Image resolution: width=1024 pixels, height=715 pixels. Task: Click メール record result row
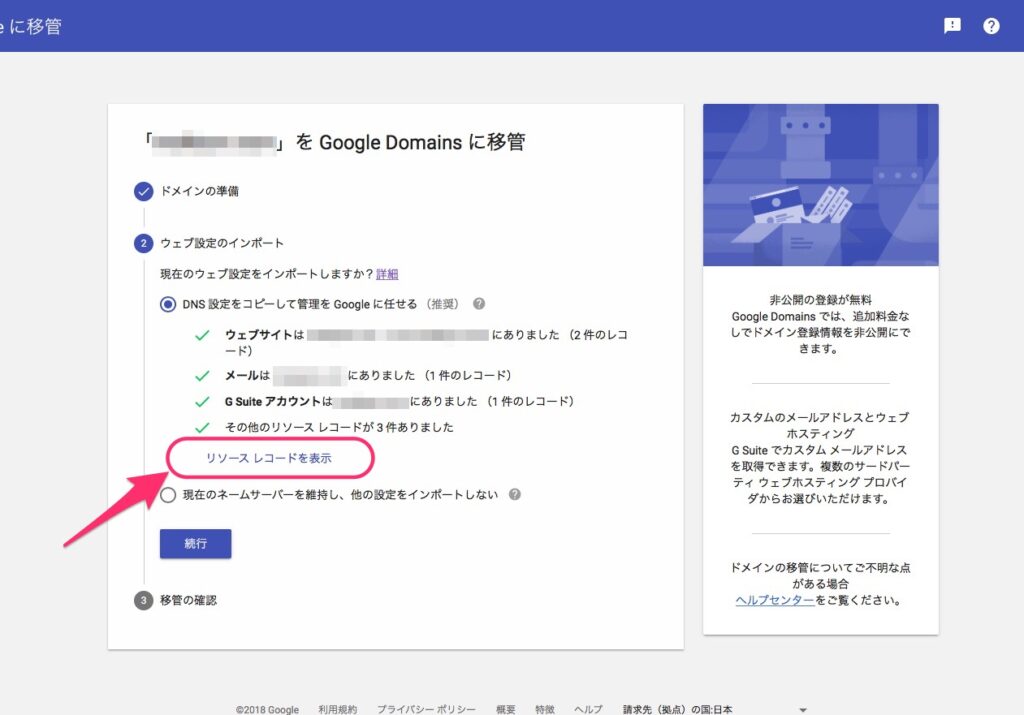353,375
